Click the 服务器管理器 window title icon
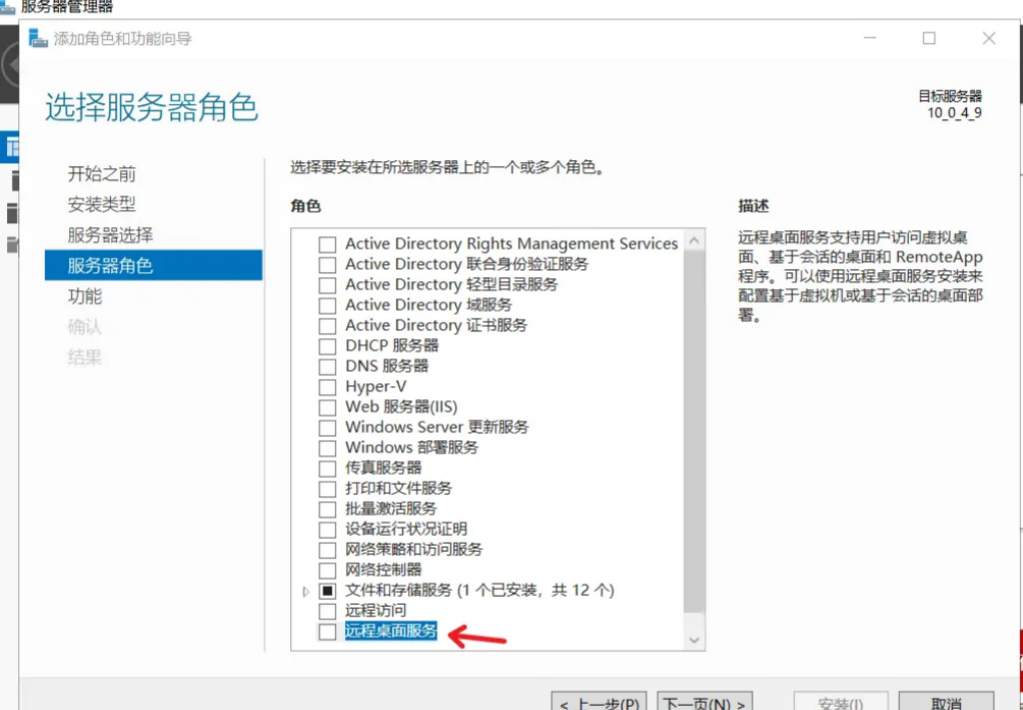The width and height of the screenshot is (1023, 710). point(8,7)
